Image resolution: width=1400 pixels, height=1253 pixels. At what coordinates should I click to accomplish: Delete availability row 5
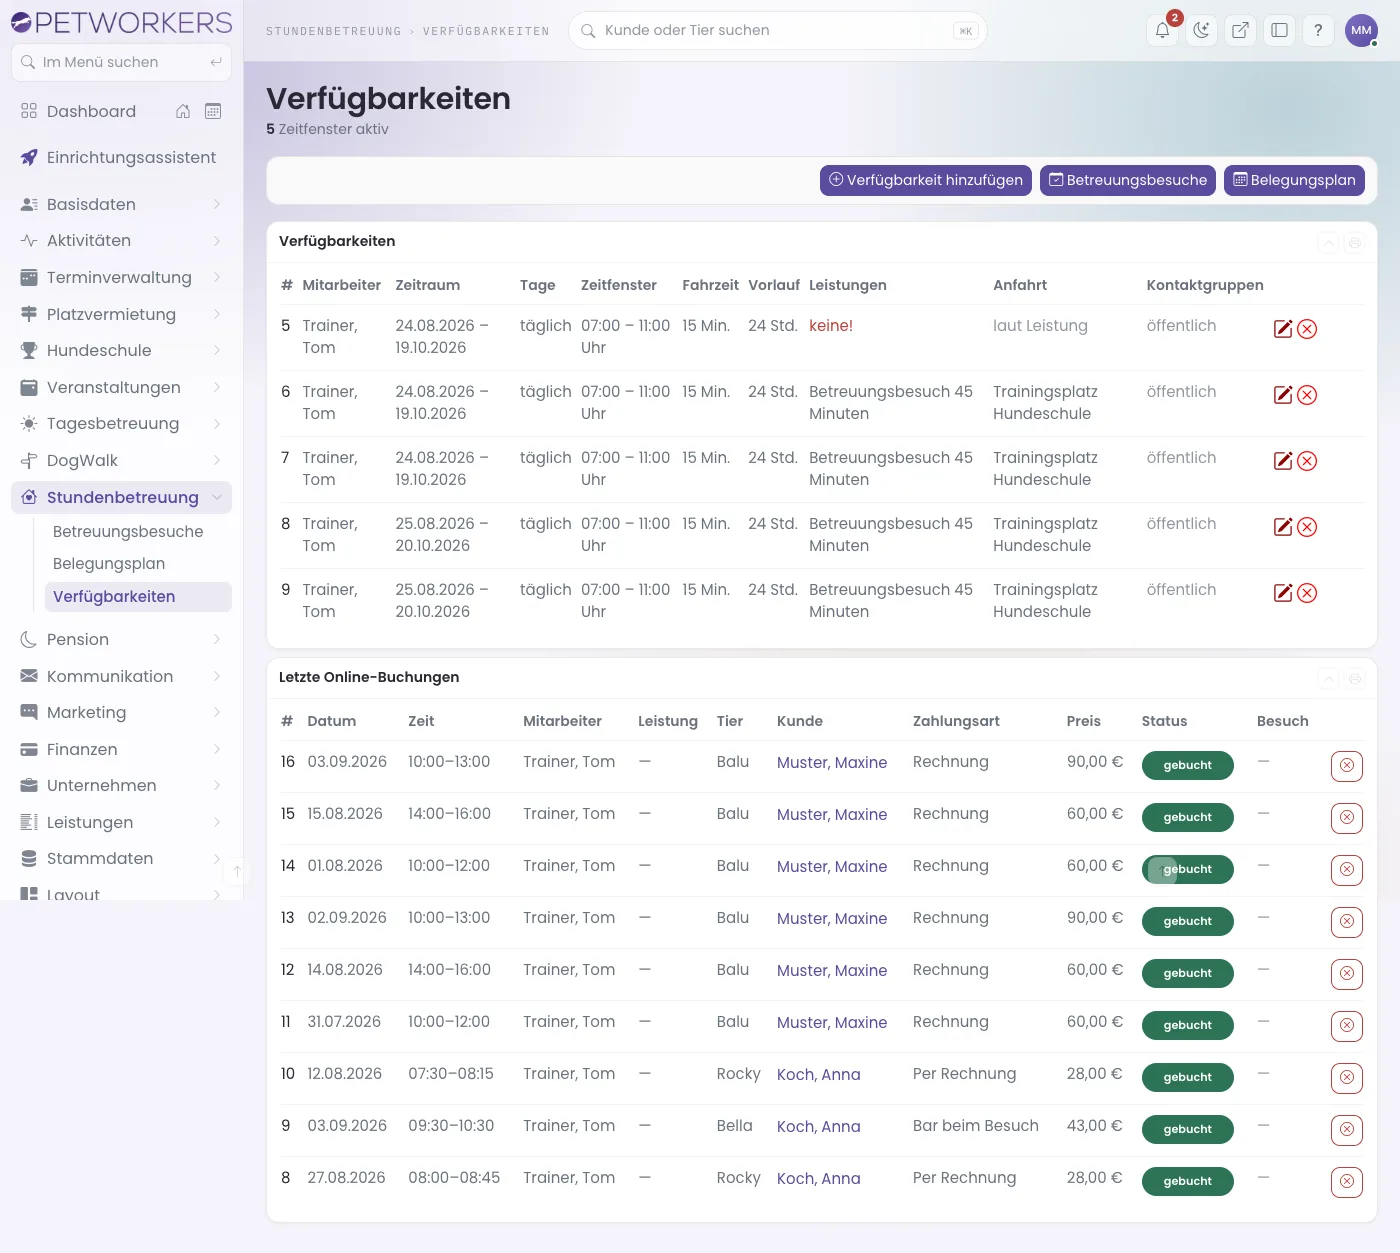(x=1307, y=329)
